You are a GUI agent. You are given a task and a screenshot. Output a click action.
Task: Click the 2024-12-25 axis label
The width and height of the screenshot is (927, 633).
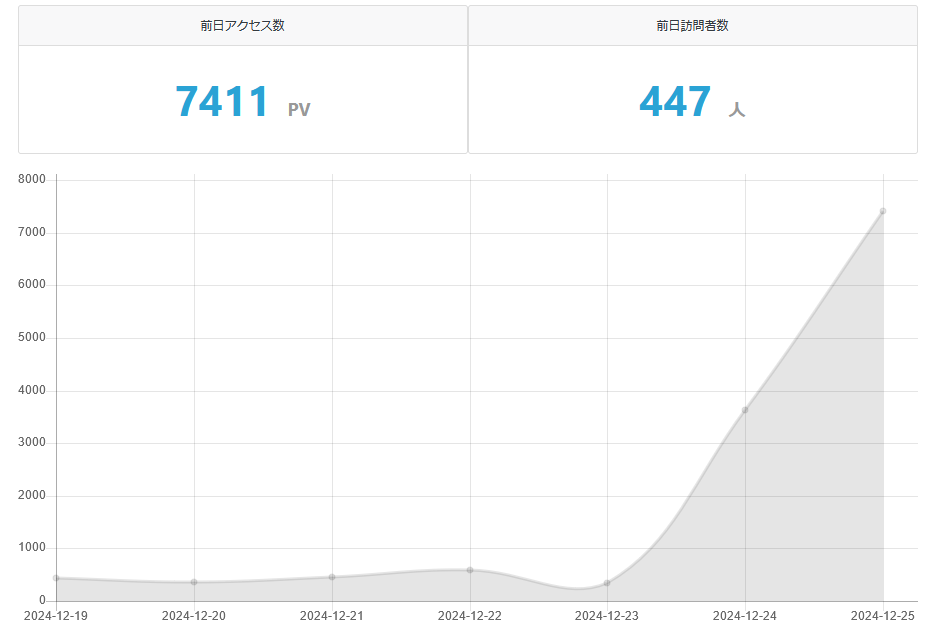pos(883,616)
